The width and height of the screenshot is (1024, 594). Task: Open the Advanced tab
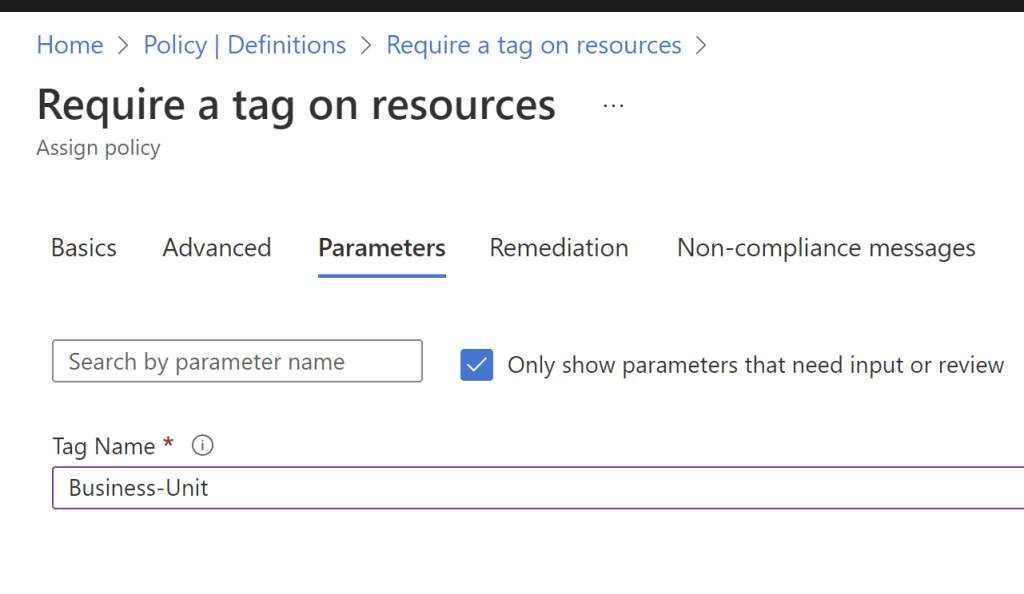[217, 248]
